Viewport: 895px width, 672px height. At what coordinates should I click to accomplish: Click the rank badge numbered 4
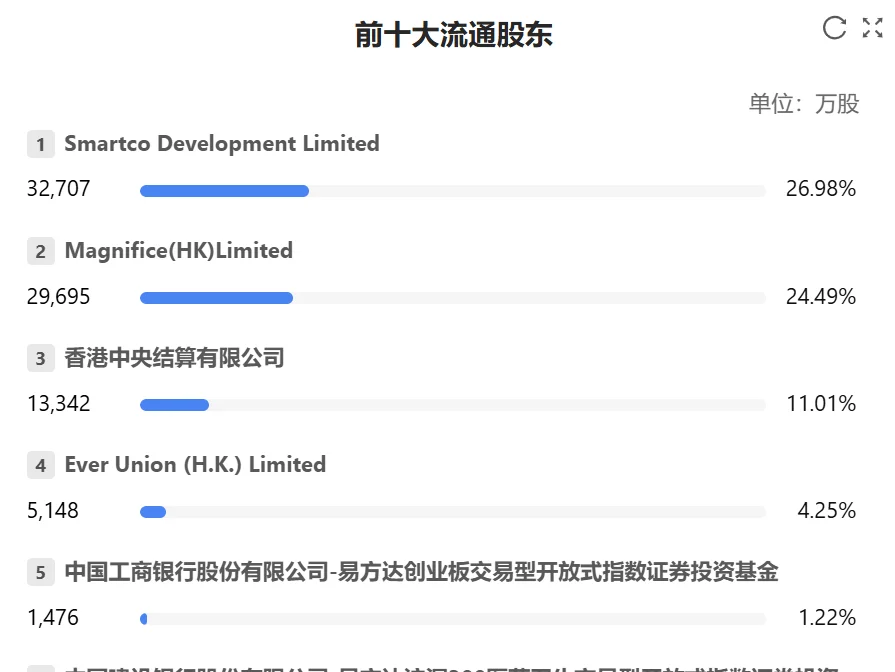[40, 465]
